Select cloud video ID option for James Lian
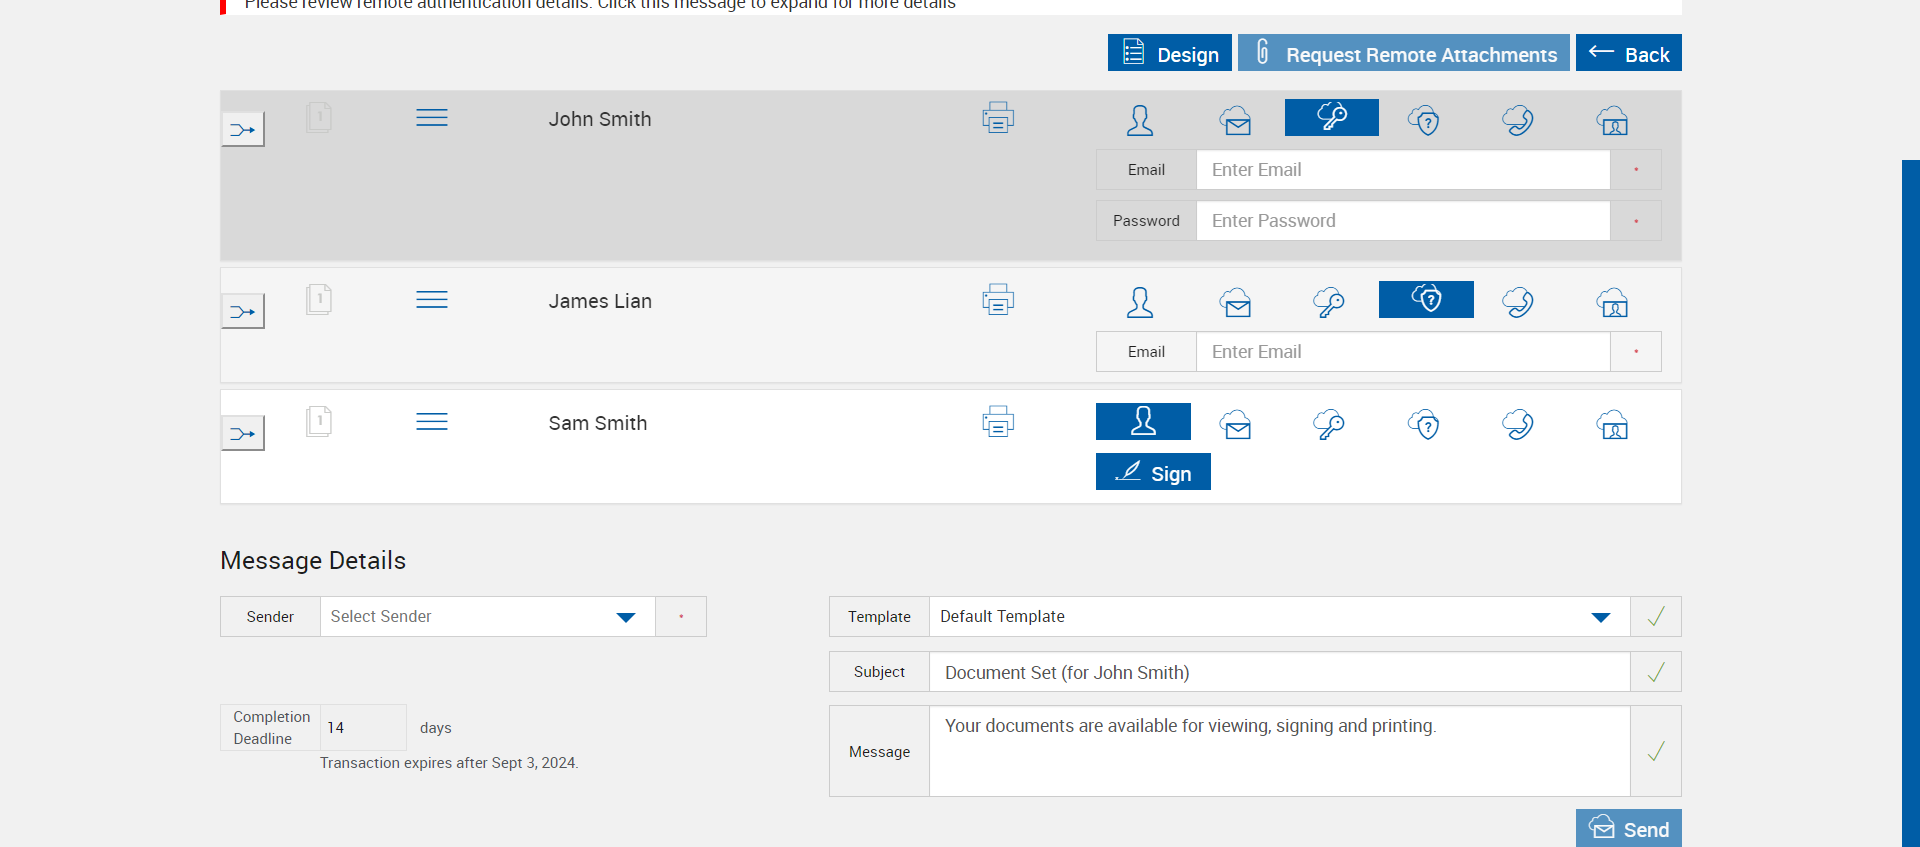This screenshot has width=1920, height=847. [x=1612, y=302]
